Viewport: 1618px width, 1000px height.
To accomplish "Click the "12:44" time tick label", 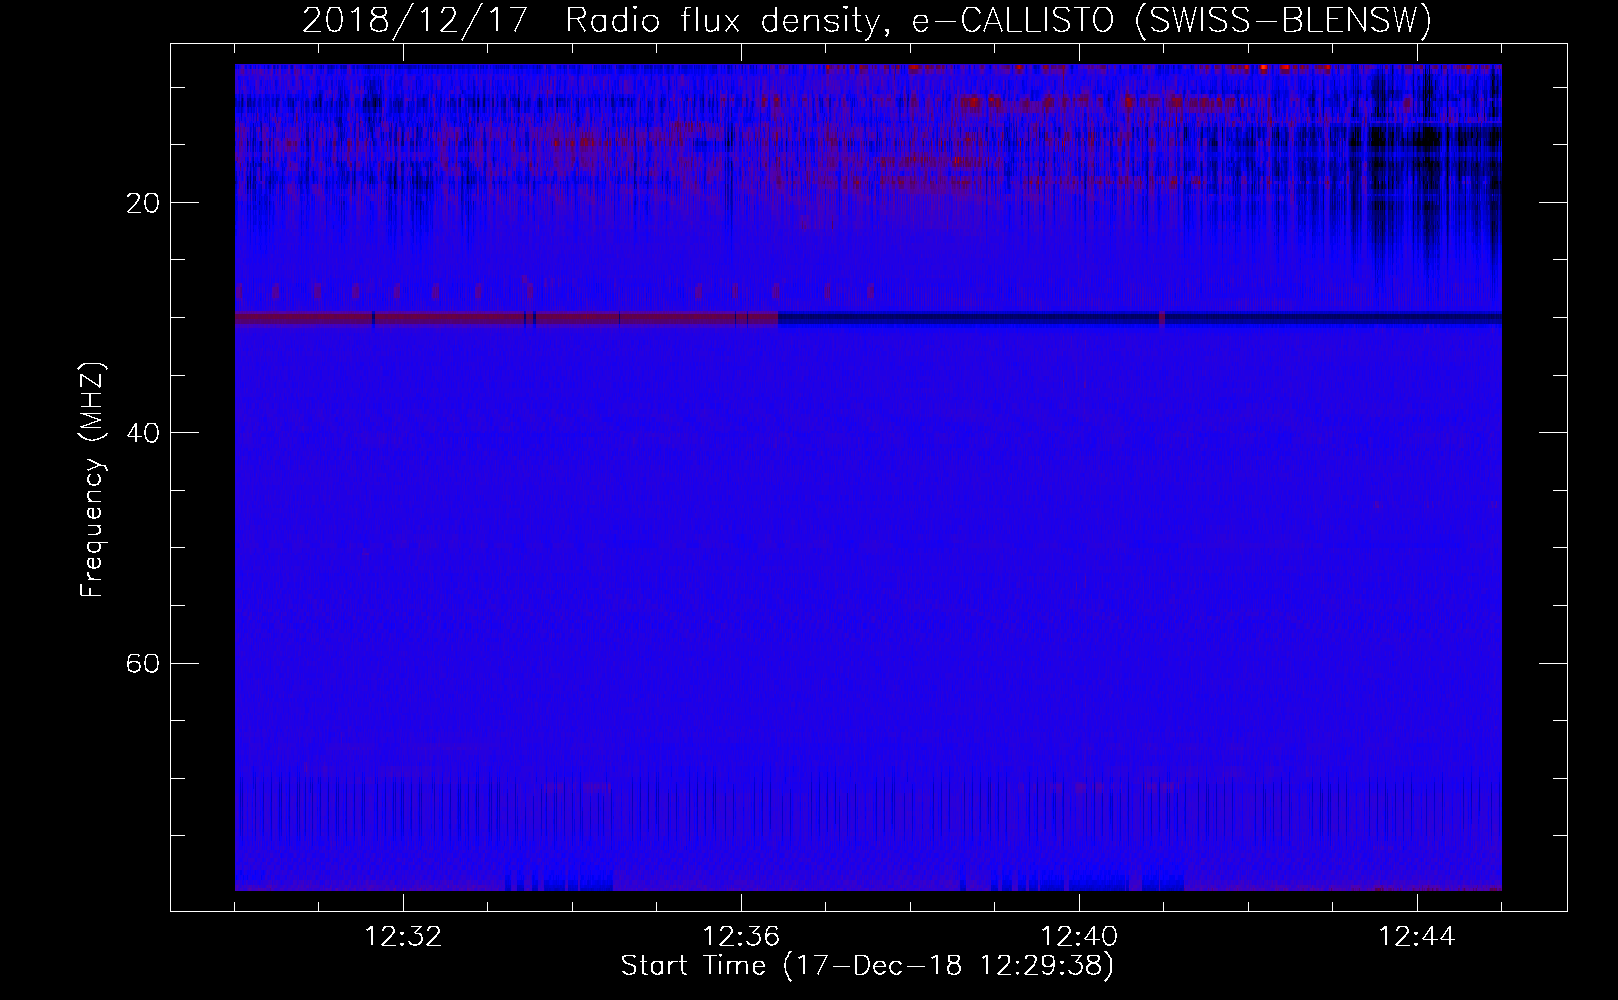I will [x=1417, y=937].
